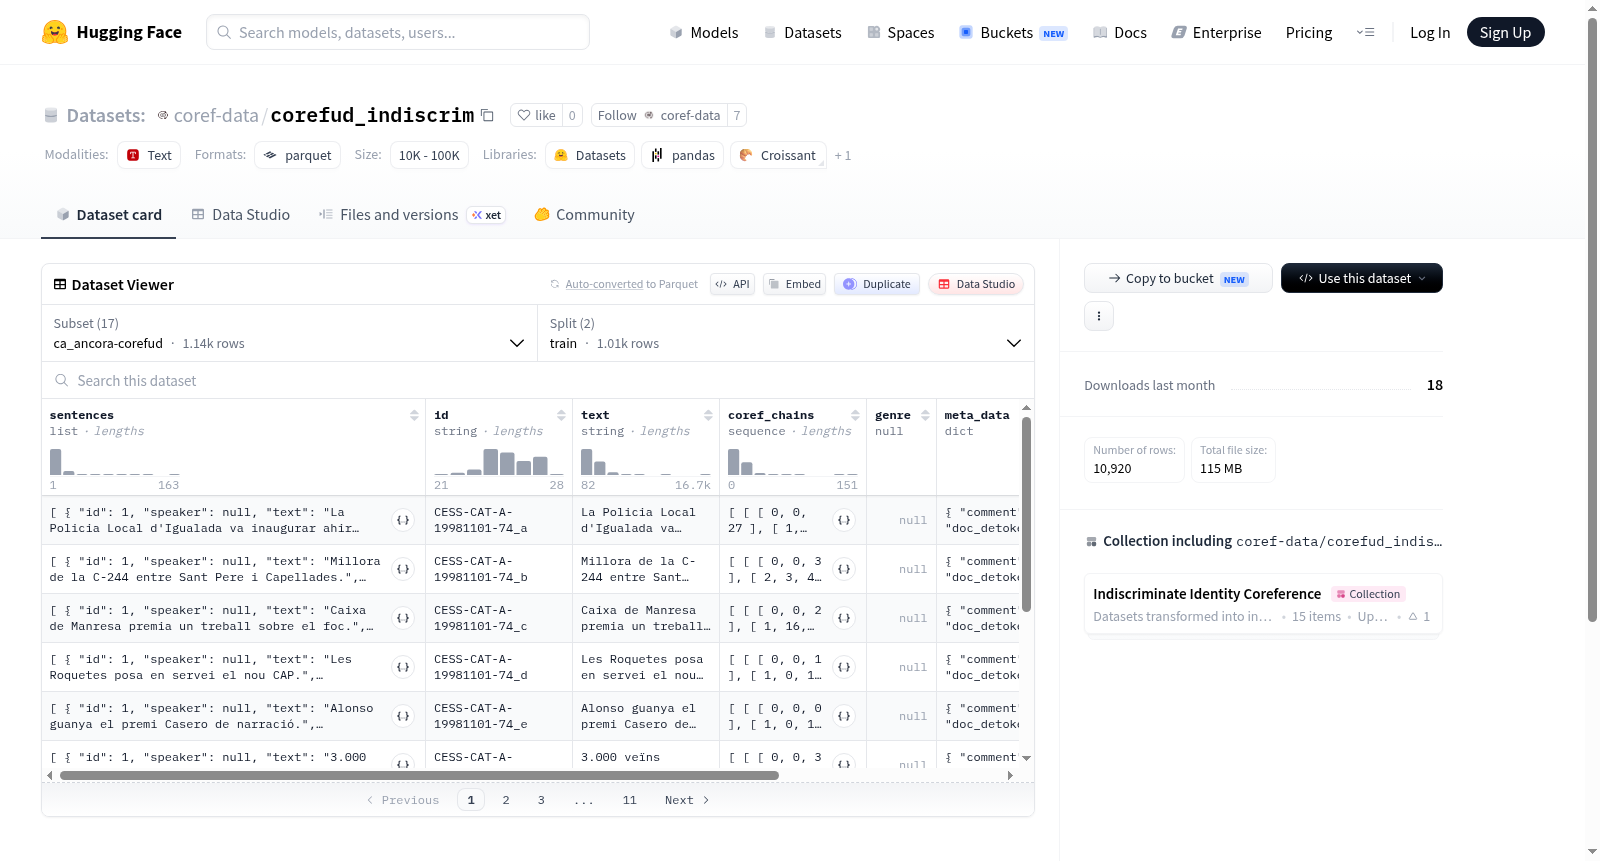Focus the Search models, datasets, users field
This screenshot has height=861, width=1600.
398,32
